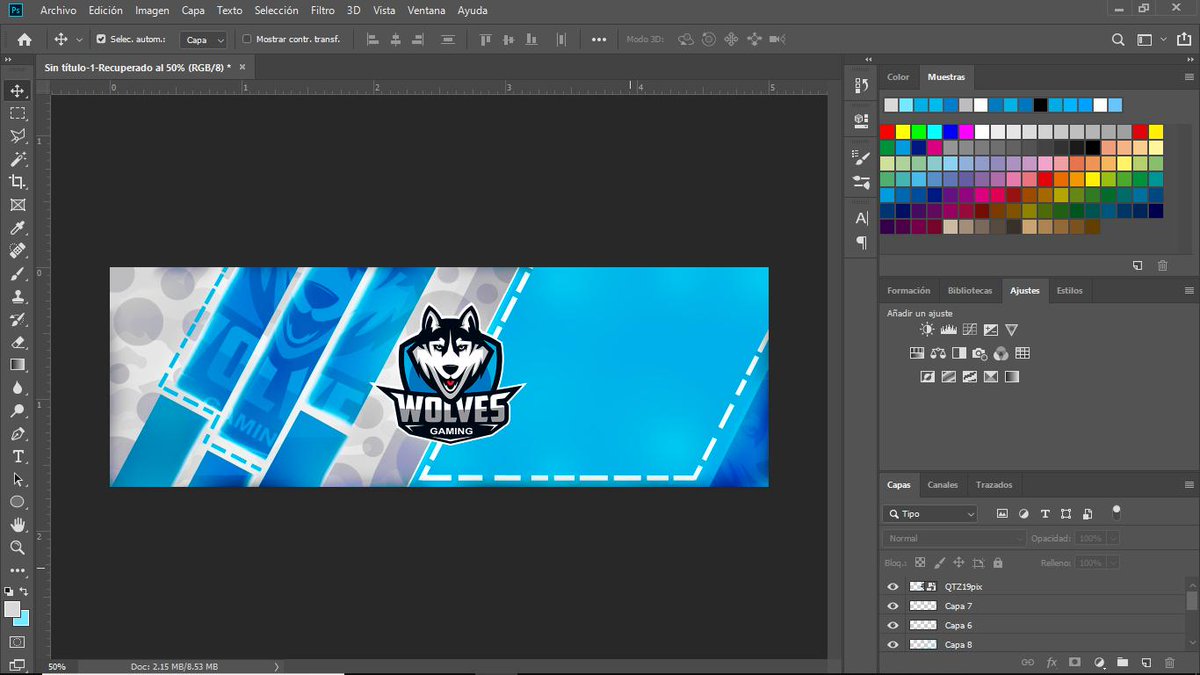This screenshot has height=675, width=1200.
Task: Select the Zoom tool in the toolbox
Action: [x=17, y=548]
